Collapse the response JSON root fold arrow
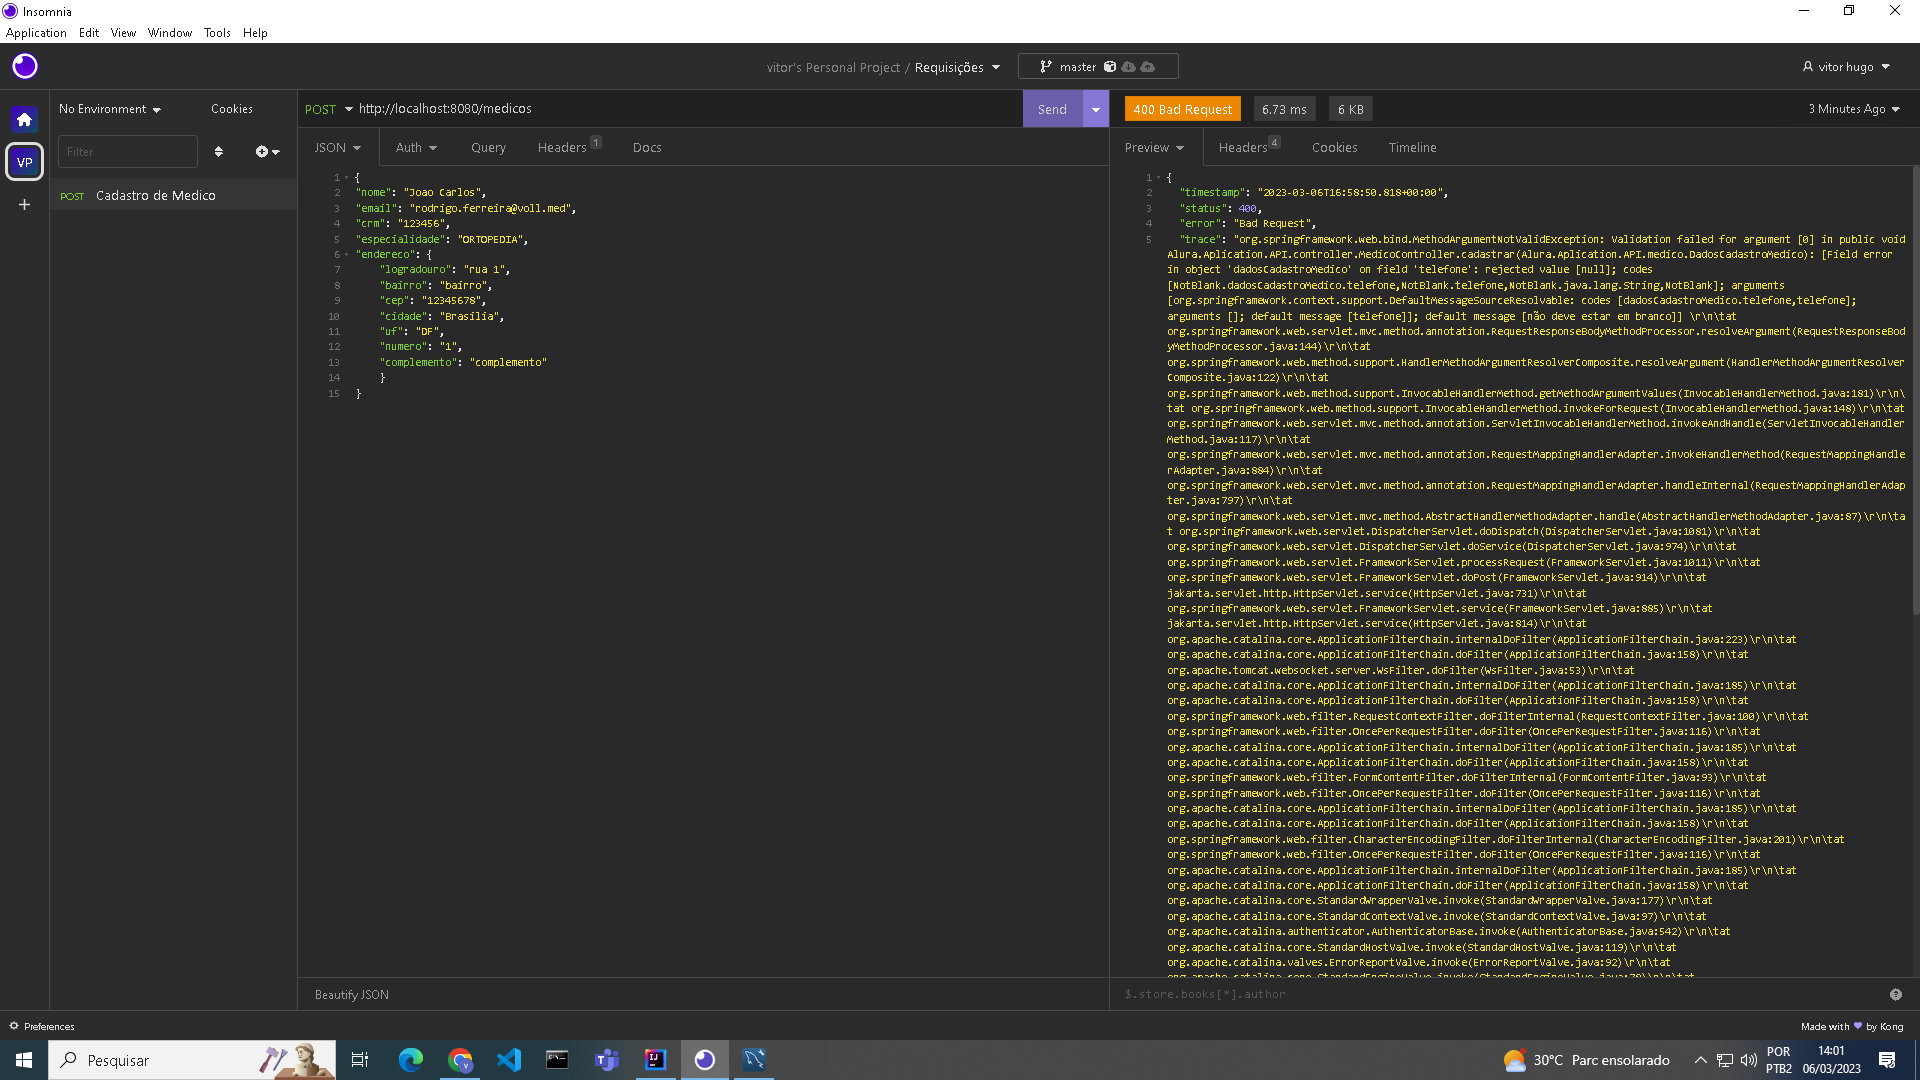Image resolution: width=1920 pixels, height=1080 pixels. click(1159, 178)
